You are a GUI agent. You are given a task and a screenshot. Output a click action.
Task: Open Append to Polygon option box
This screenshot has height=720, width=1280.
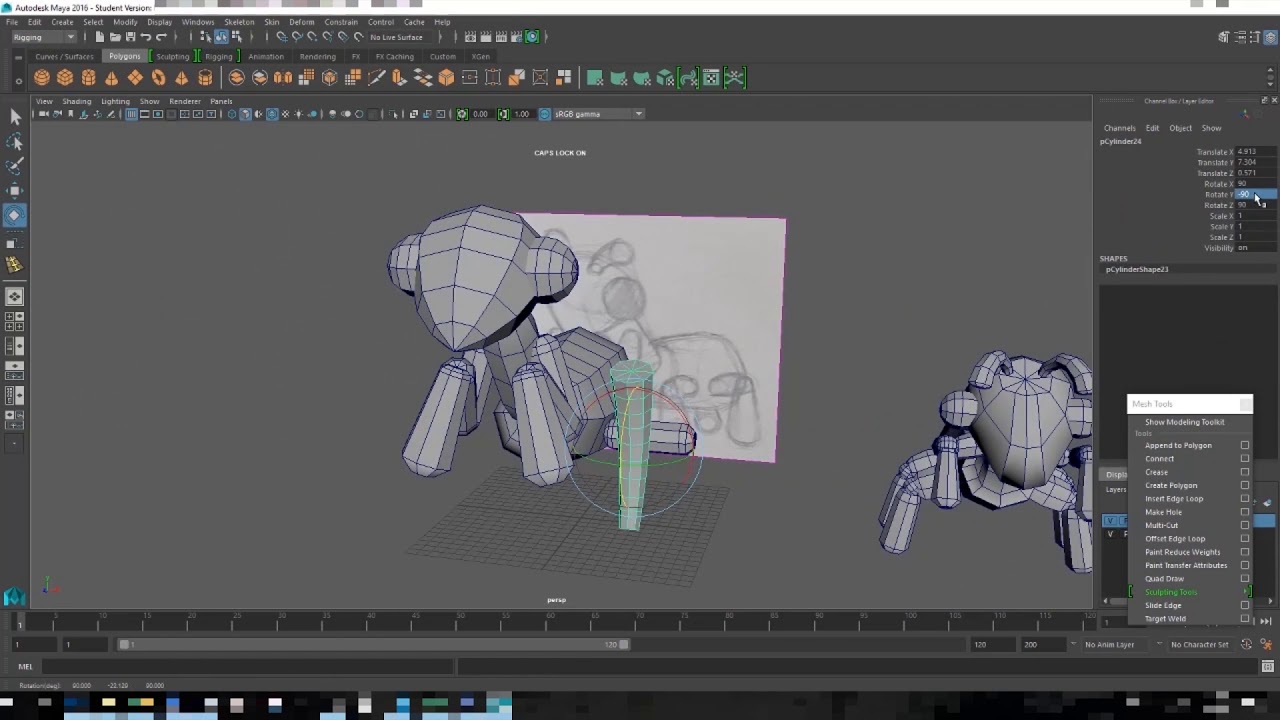tap(1245, 445)
